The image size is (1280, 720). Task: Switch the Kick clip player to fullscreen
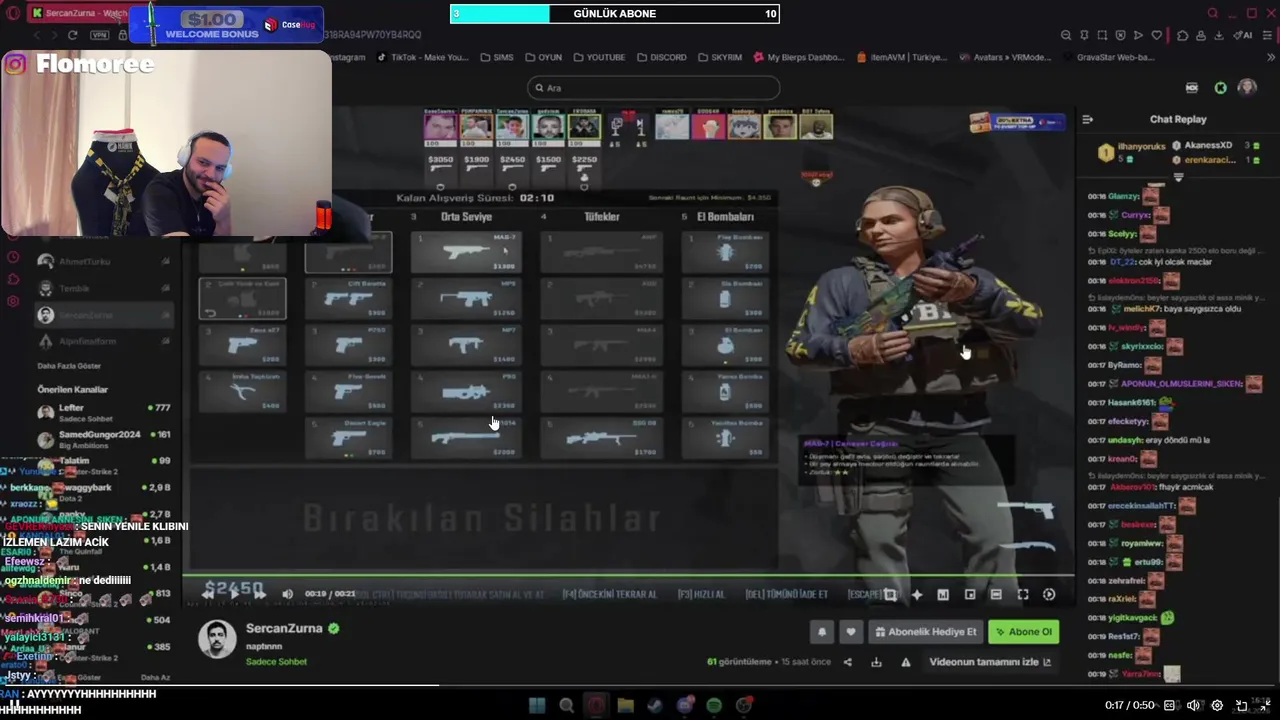pos(1023,594)
